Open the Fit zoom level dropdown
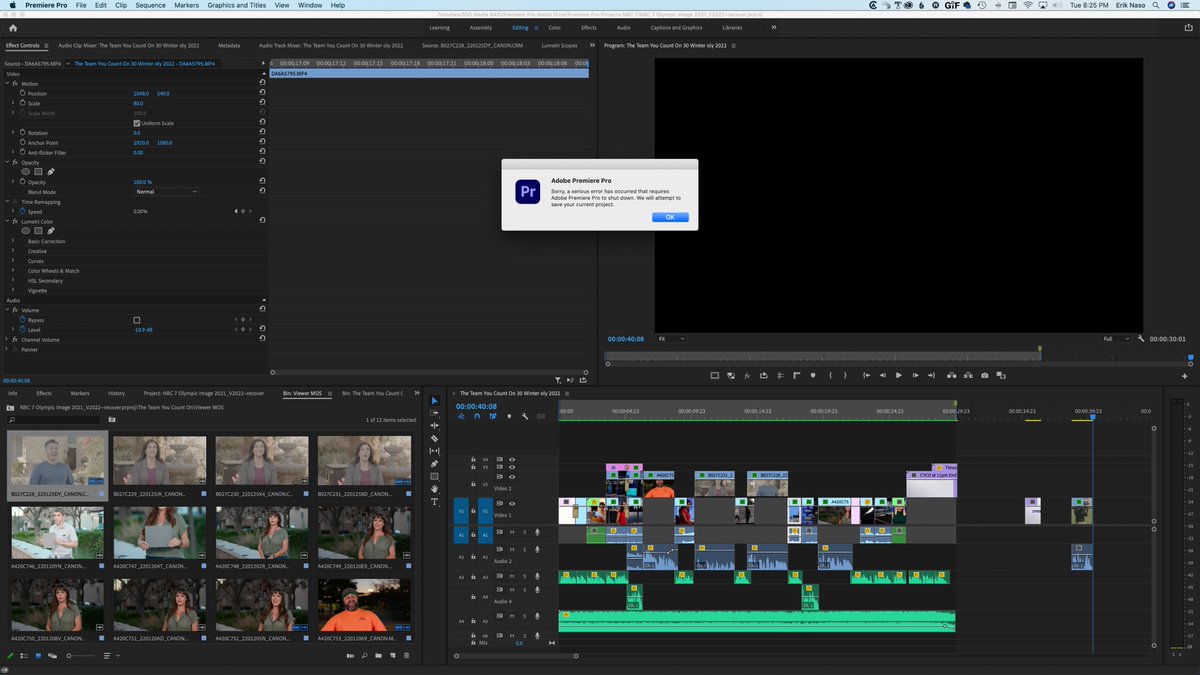Viewport: 1200px width, 675px height. [x=671, y=339]
